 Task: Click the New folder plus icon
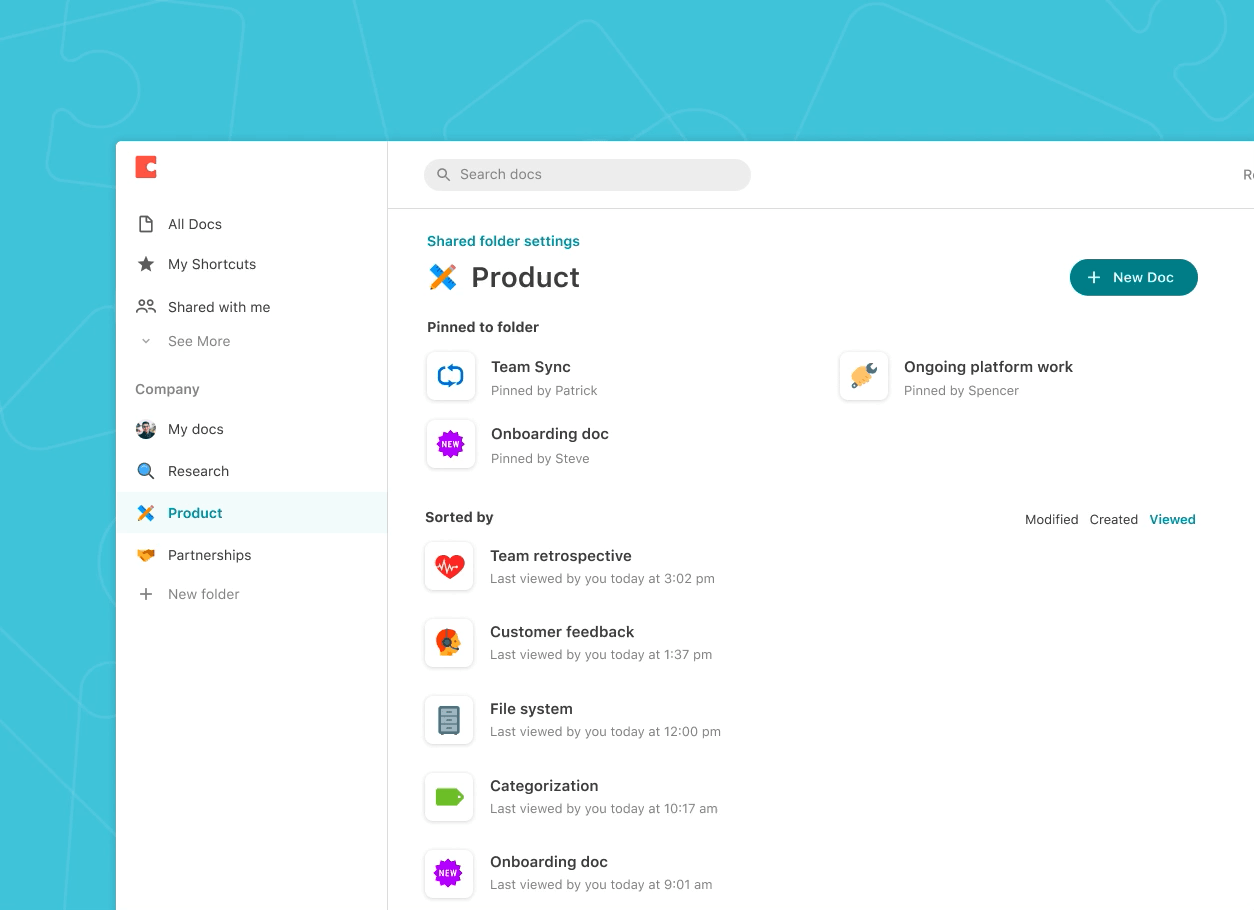tap(146, 594)
